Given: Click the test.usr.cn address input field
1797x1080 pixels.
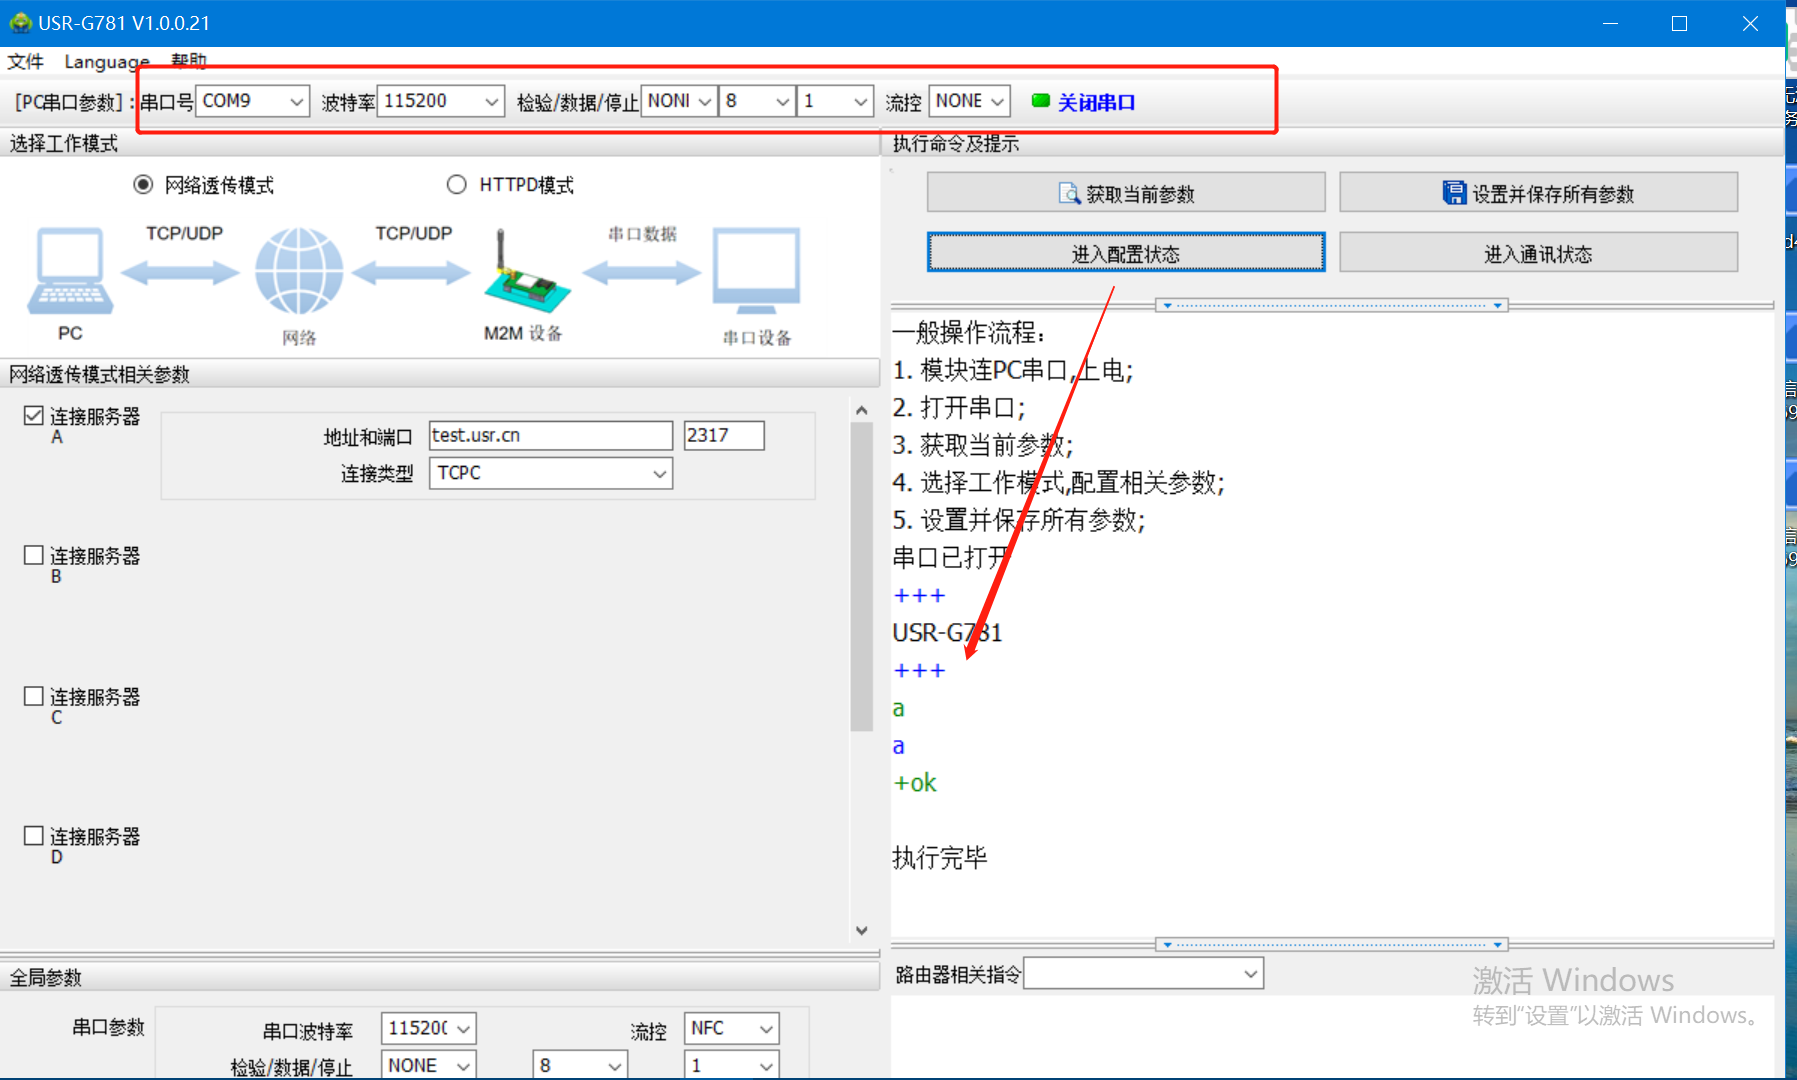Looking at the screenshot, I should pos(550,436).
